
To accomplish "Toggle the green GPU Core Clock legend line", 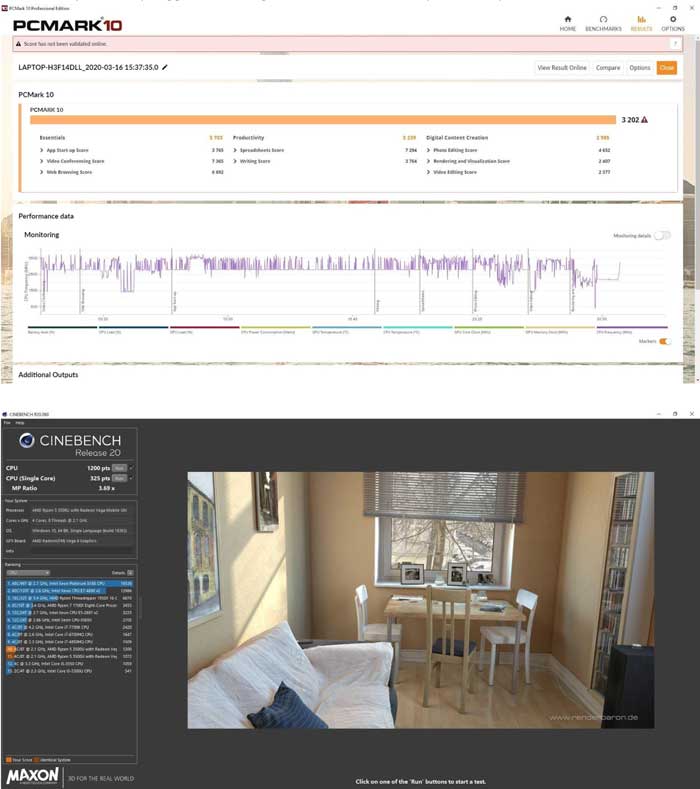I will point(489,328).
